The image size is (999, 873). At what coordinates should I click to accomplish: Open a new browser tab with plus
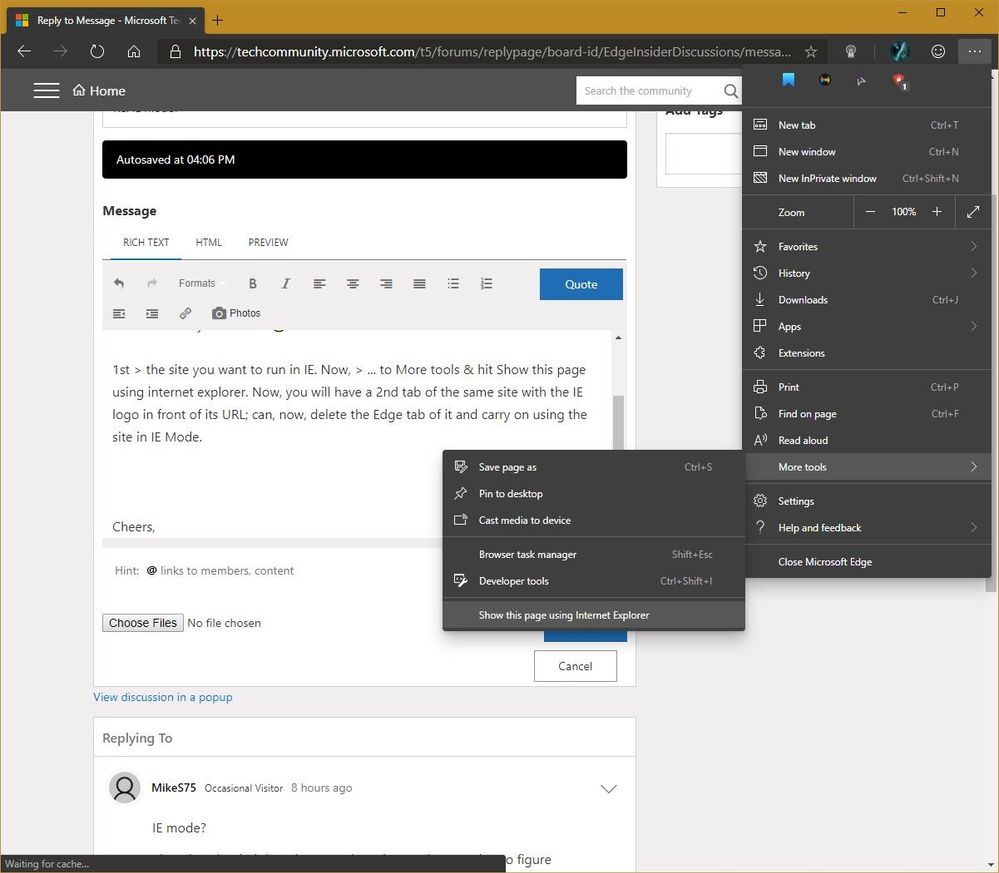(x=217, y=20)
